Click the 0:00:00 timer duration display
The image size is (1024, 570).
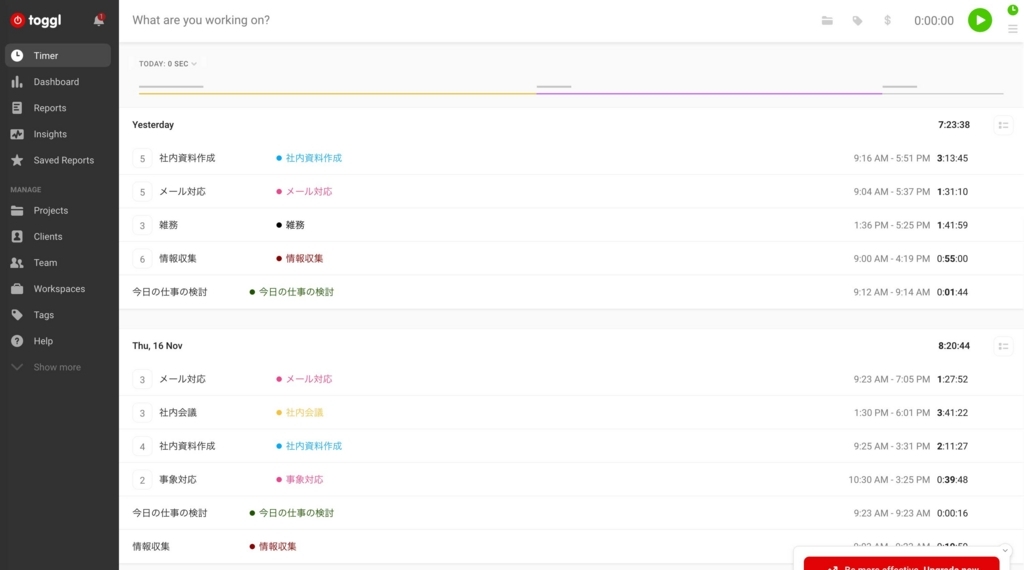(x=934, y=21)
